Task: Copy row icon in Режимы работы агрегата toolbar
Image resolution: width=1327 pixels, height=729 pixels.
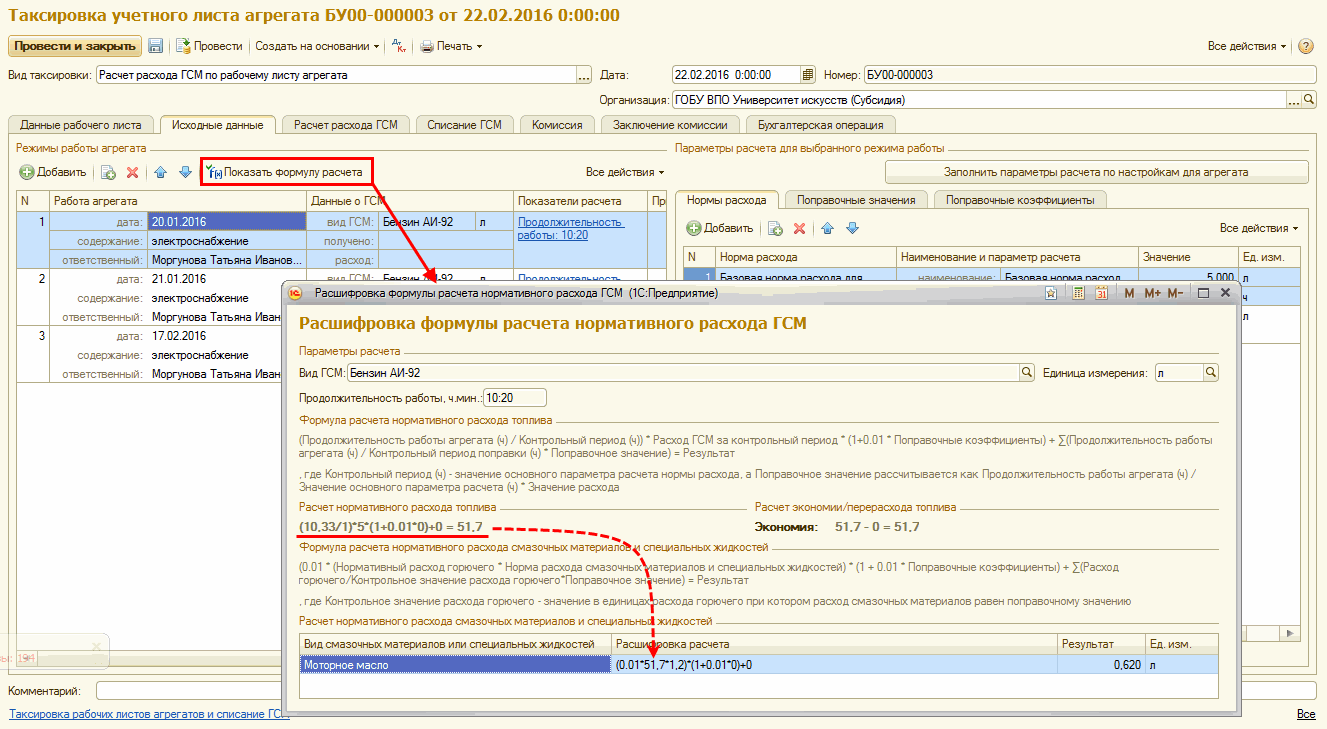Action: pyautogui.click(x=108, y=172)
